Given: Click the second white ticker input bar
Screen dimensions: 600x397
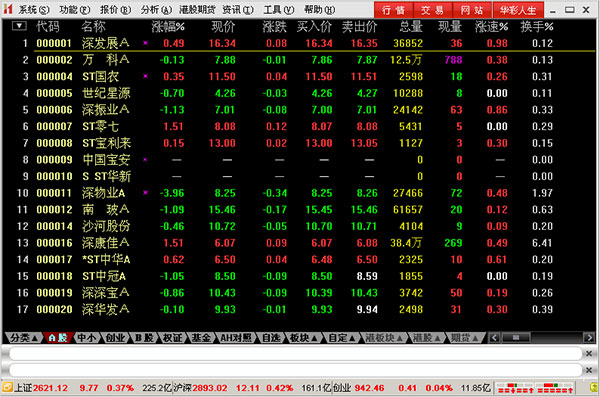Looking at the screenshot, I should point(295,370).
